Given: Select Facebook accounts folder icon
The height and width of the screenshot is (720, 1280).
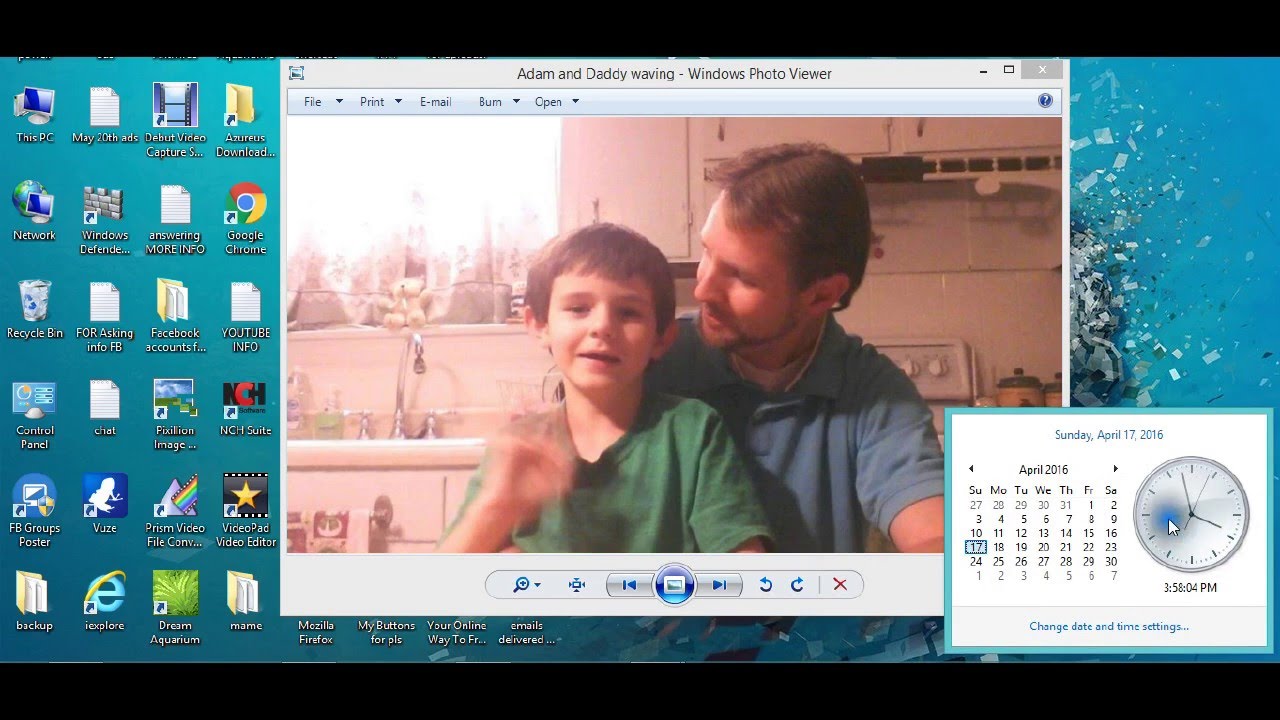Looking at the screenshot, I should pyautogui.click(x=175, y=316).
